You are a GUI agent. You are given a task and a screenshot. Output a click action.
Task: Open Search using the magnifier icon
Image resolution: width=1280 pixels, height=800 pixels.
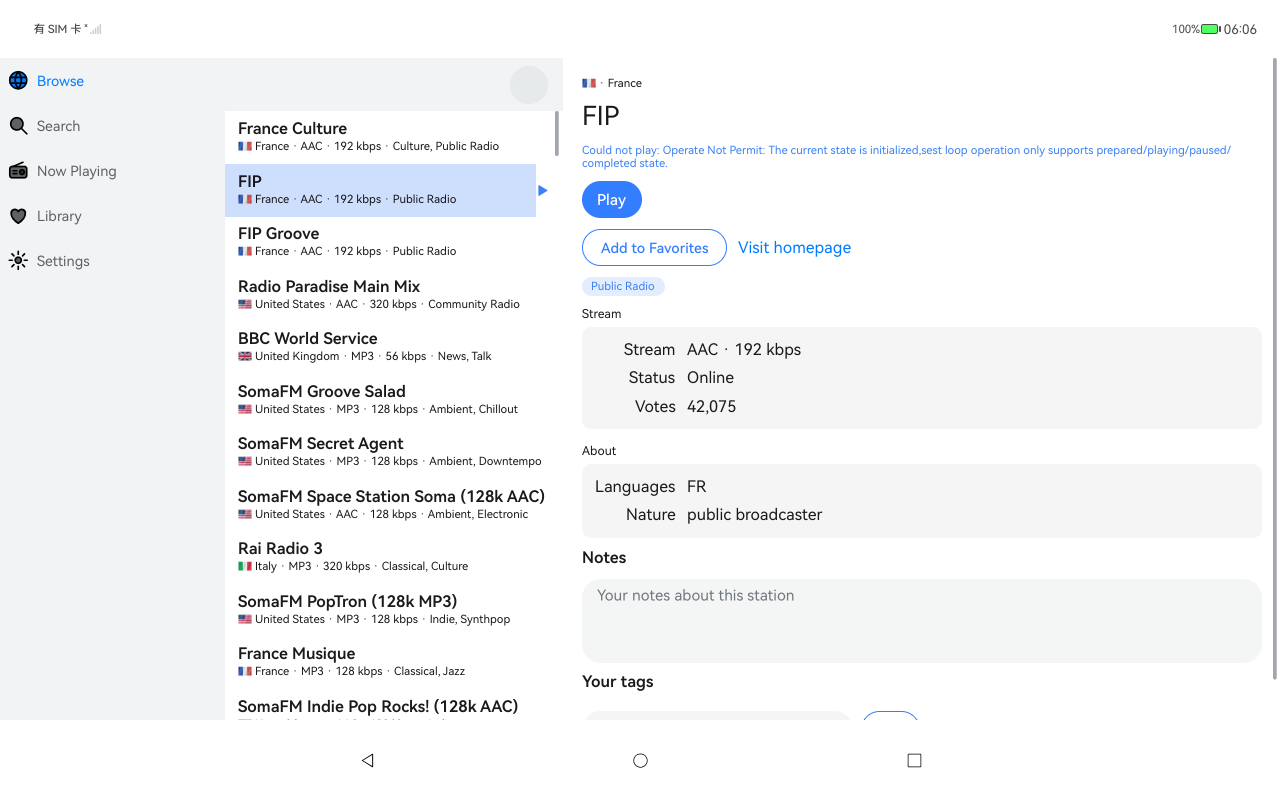coord(18,126)
